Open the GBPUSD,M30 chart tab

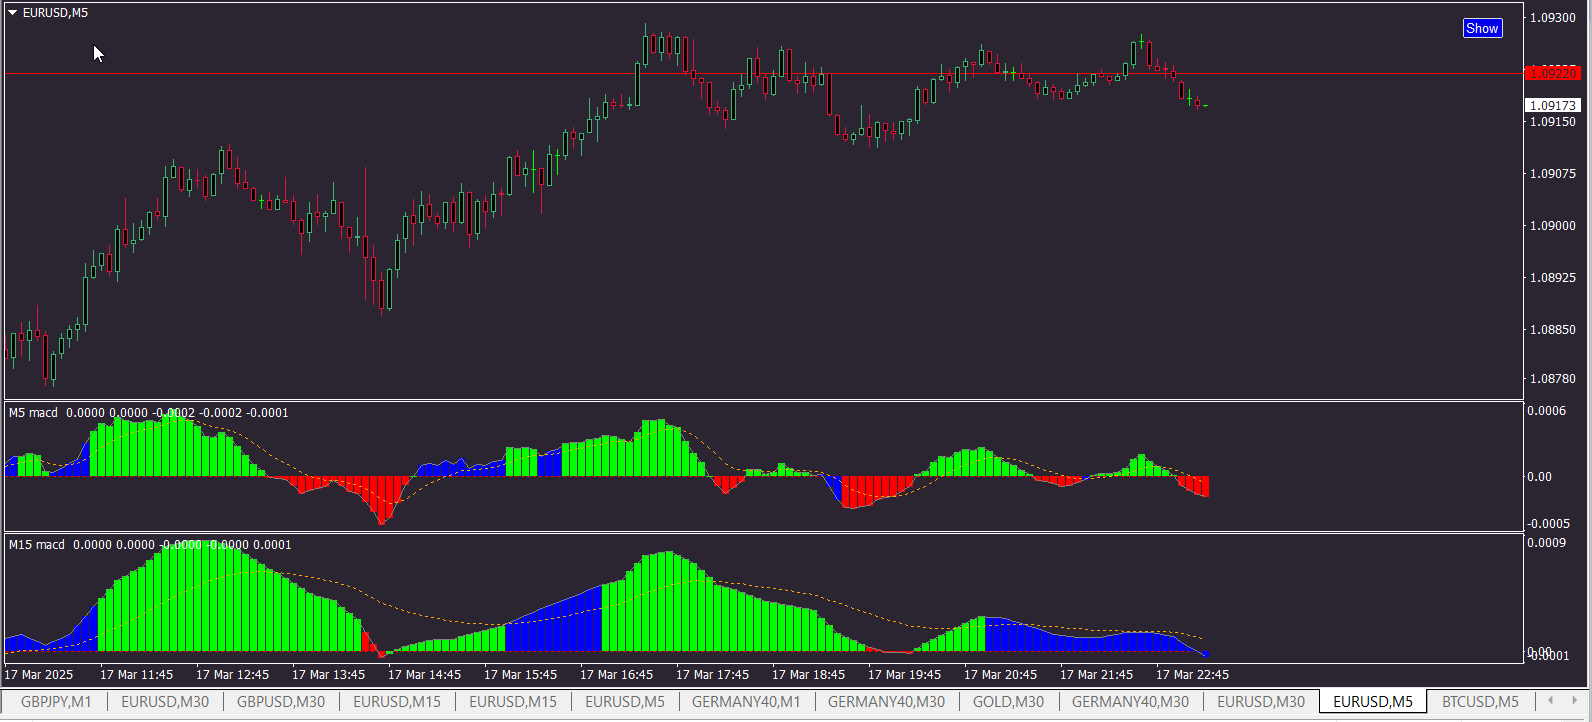281,701
